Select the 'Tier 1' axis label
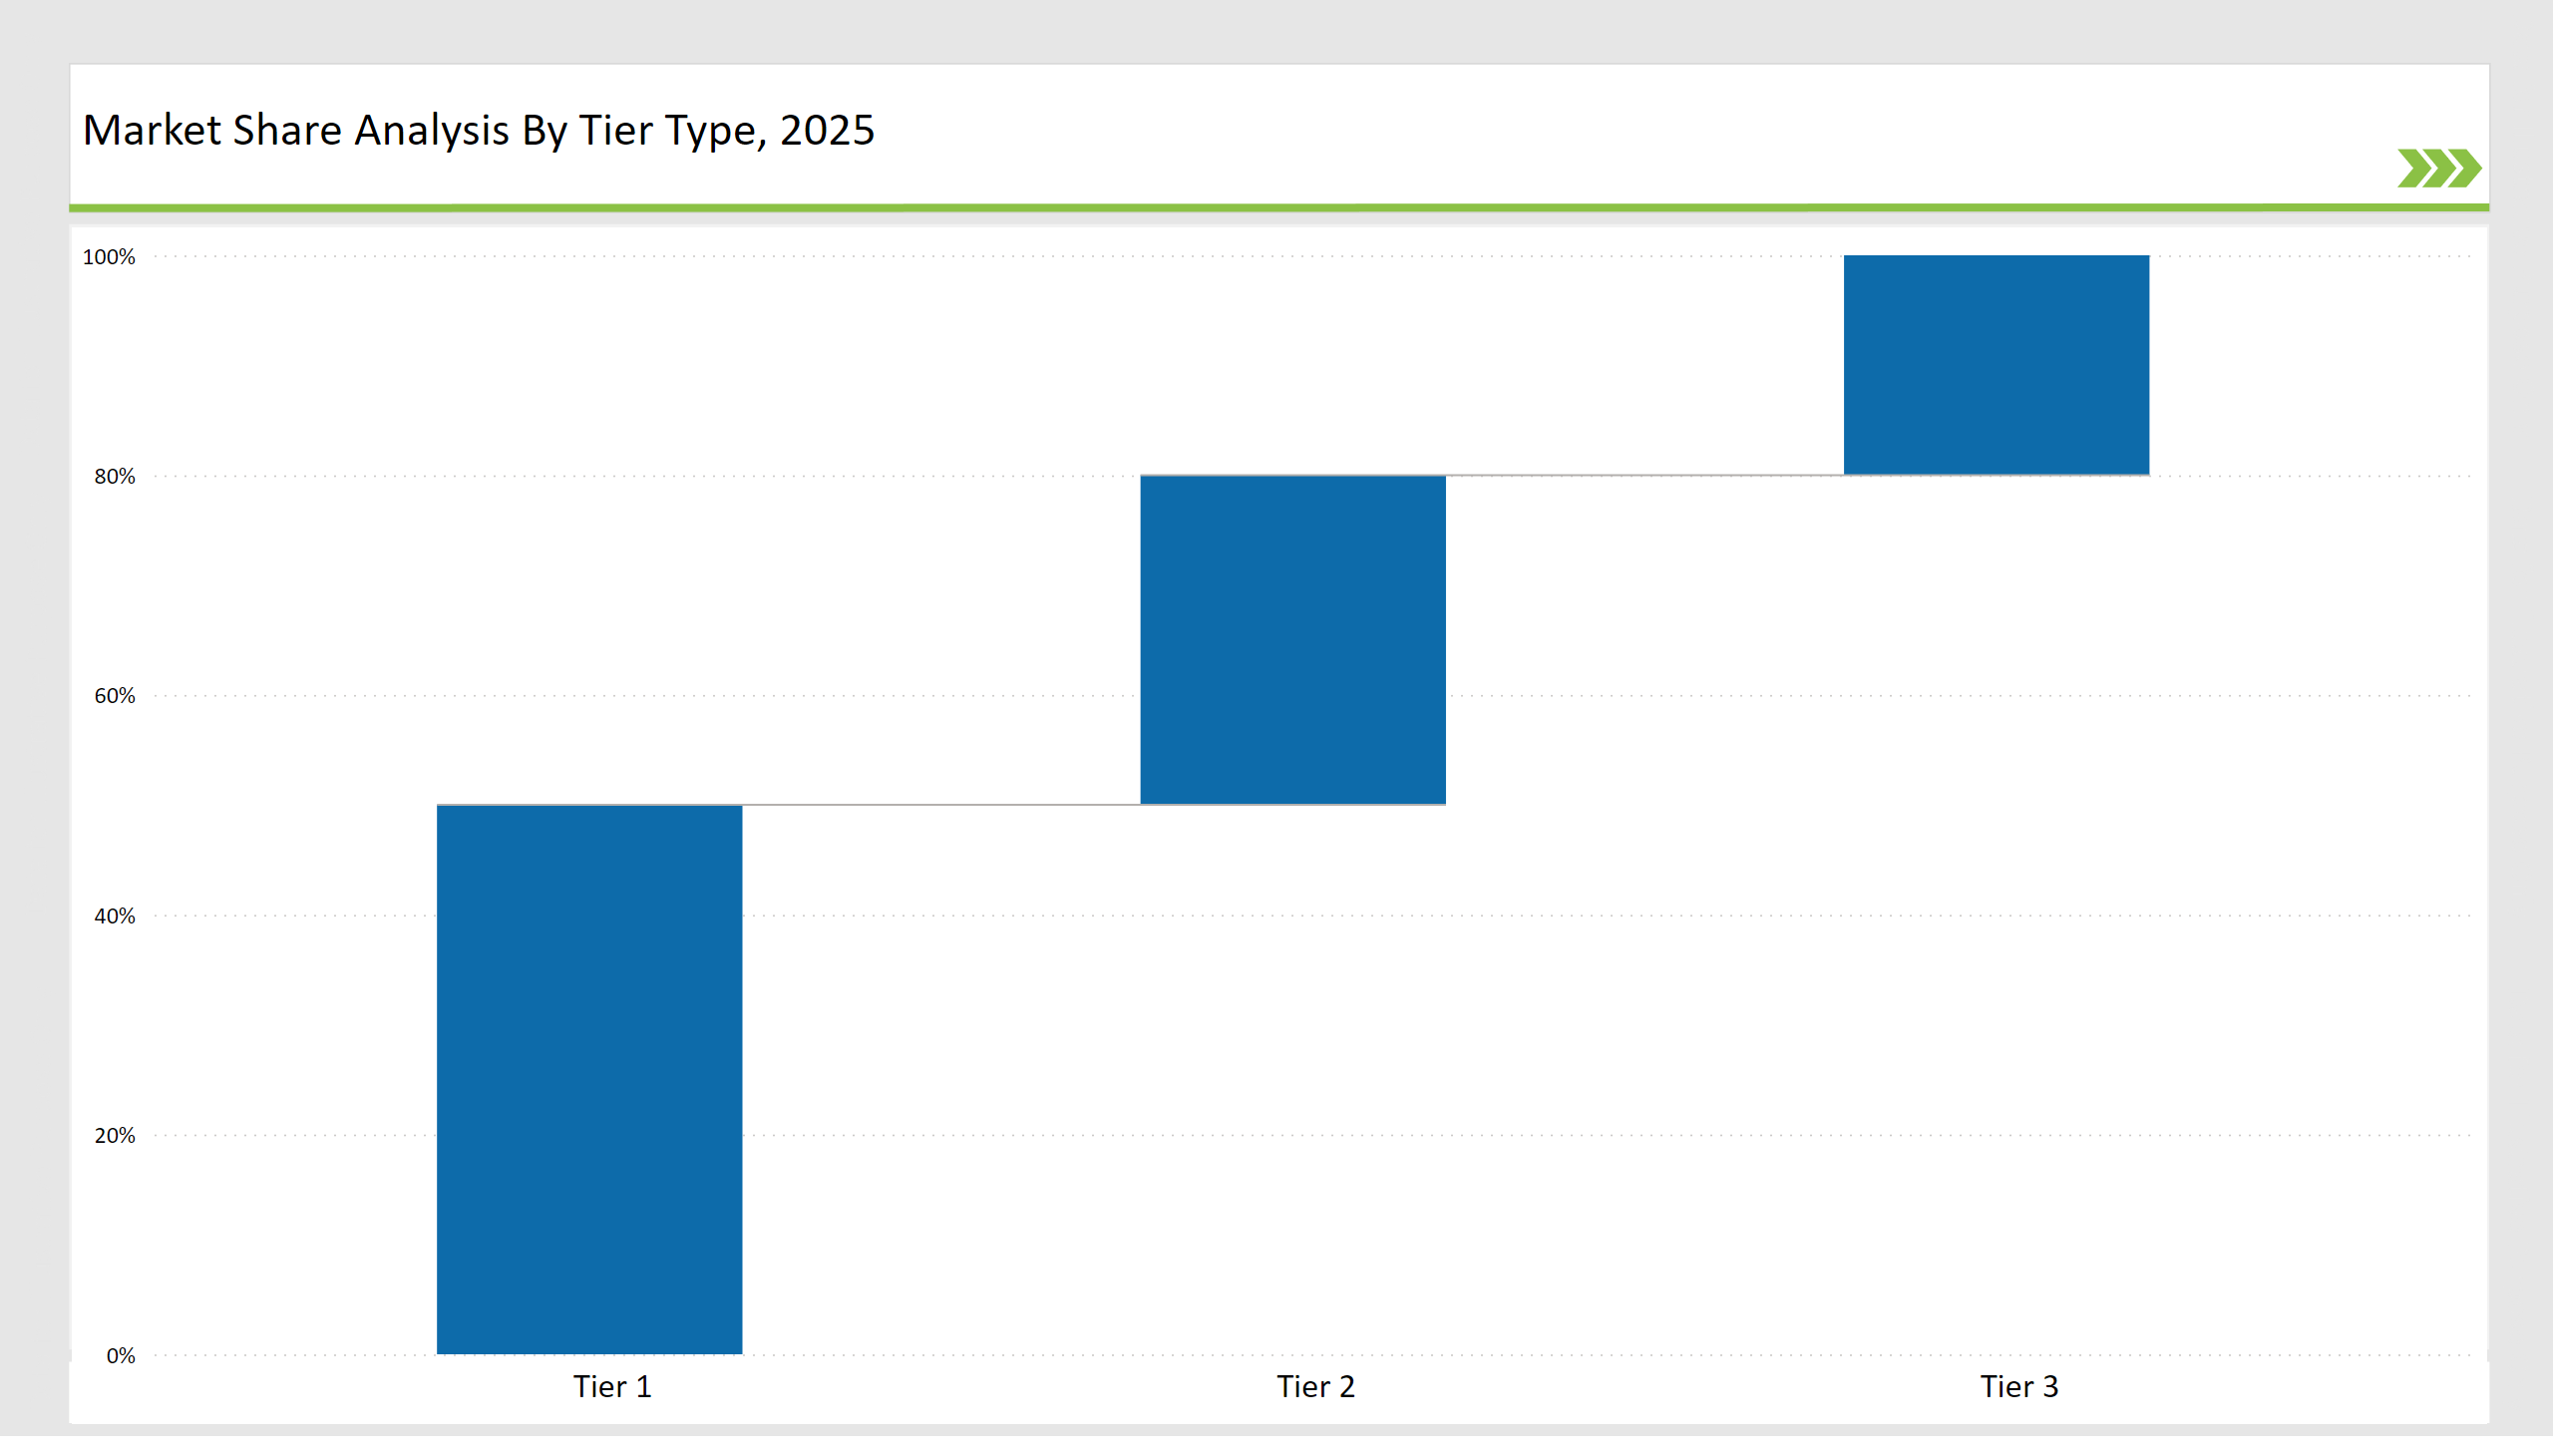Viewport: 2553px width, 1456px height. click(612, 1386)
